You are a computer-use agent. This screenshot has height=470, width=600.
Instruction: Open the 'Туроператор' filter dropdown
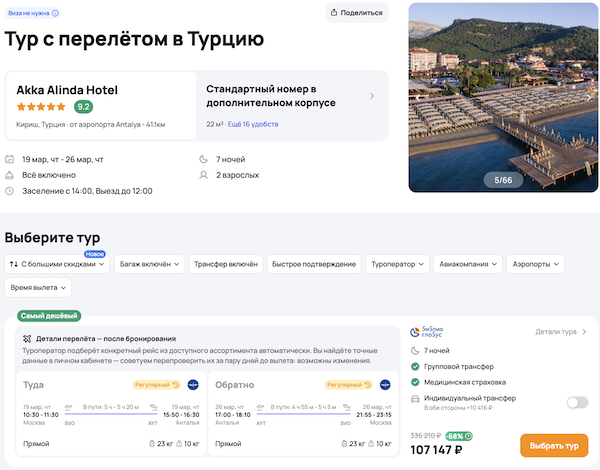coord(398,264)
